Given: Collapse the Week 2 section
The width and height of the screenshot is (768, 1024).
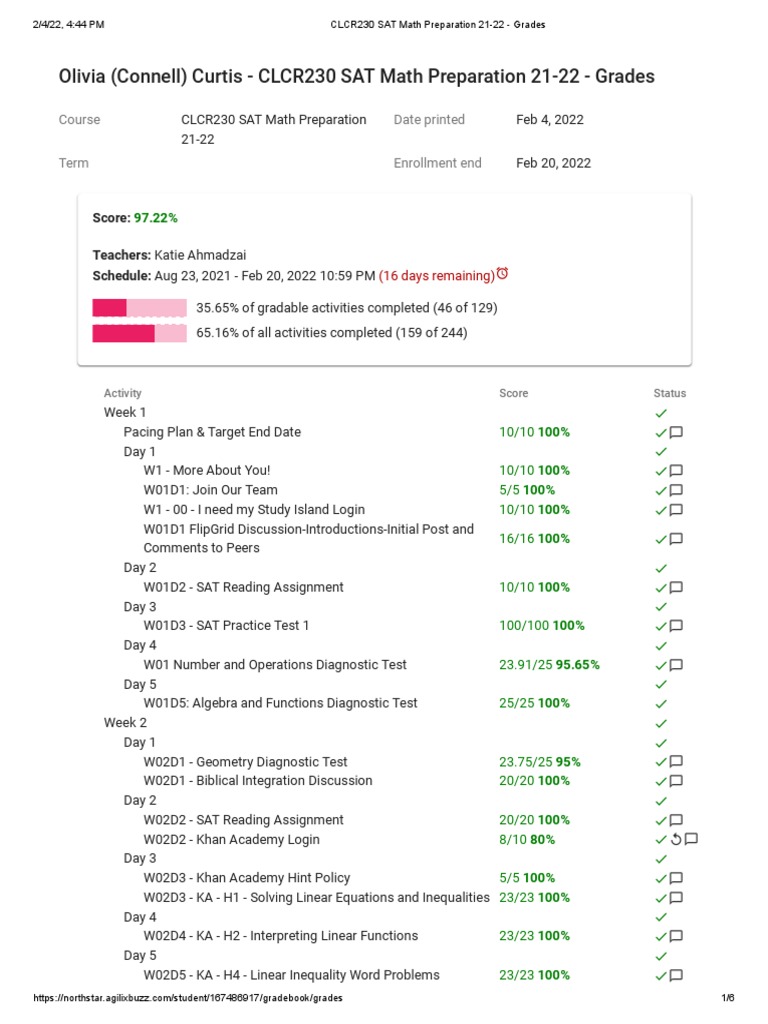Looking at the screenshot, I should (x=125, y=722).
